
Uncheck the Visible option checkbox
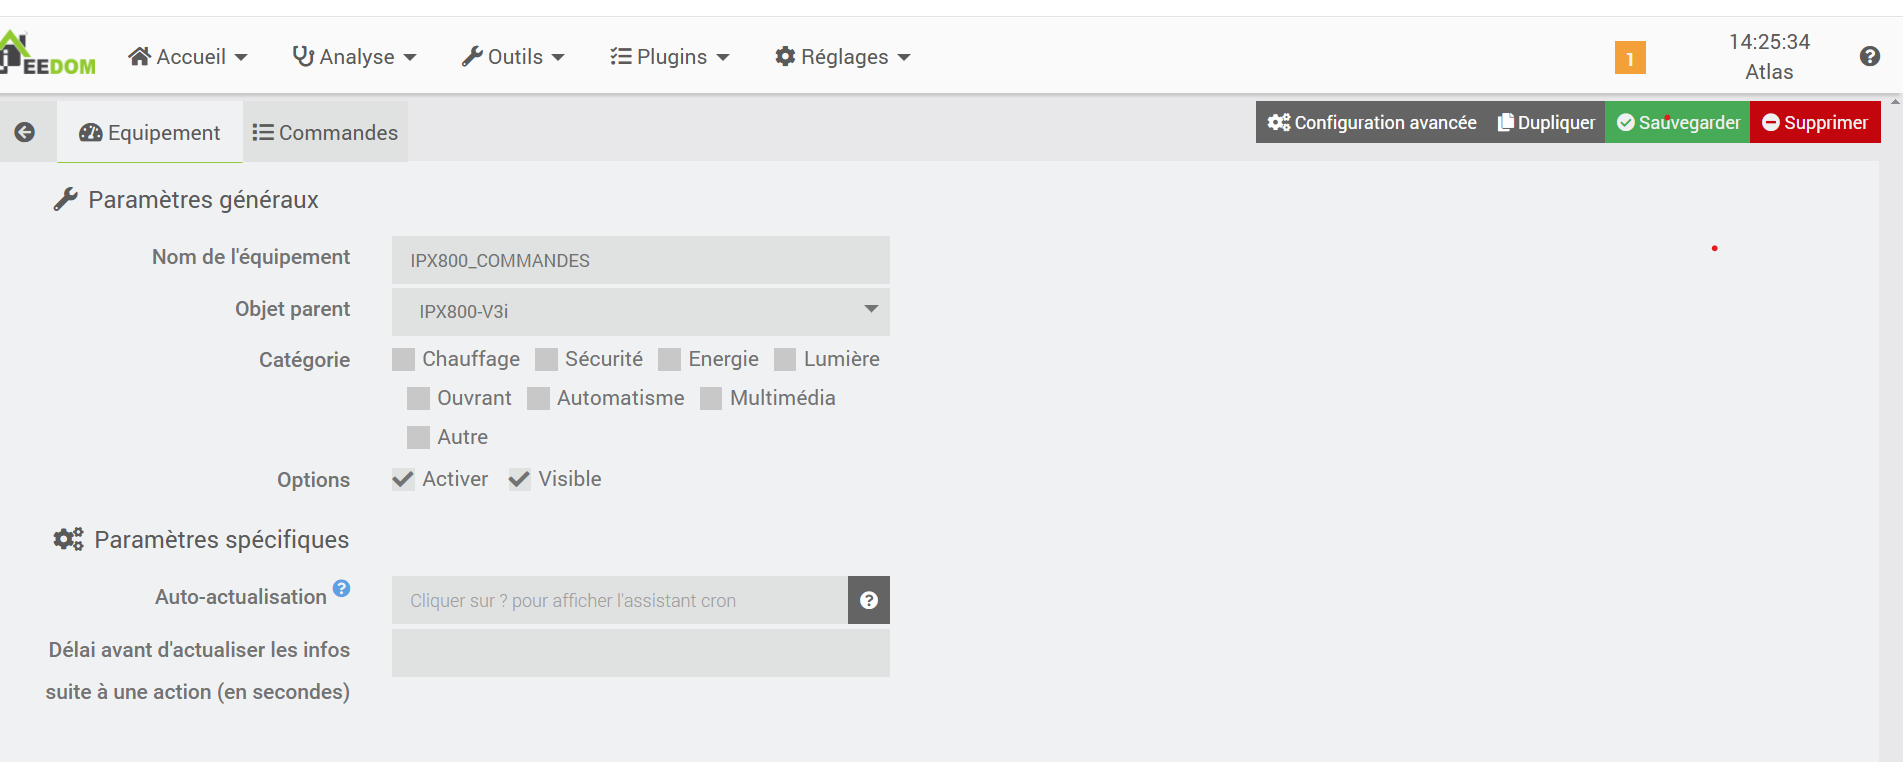click(x=519, y=479)
